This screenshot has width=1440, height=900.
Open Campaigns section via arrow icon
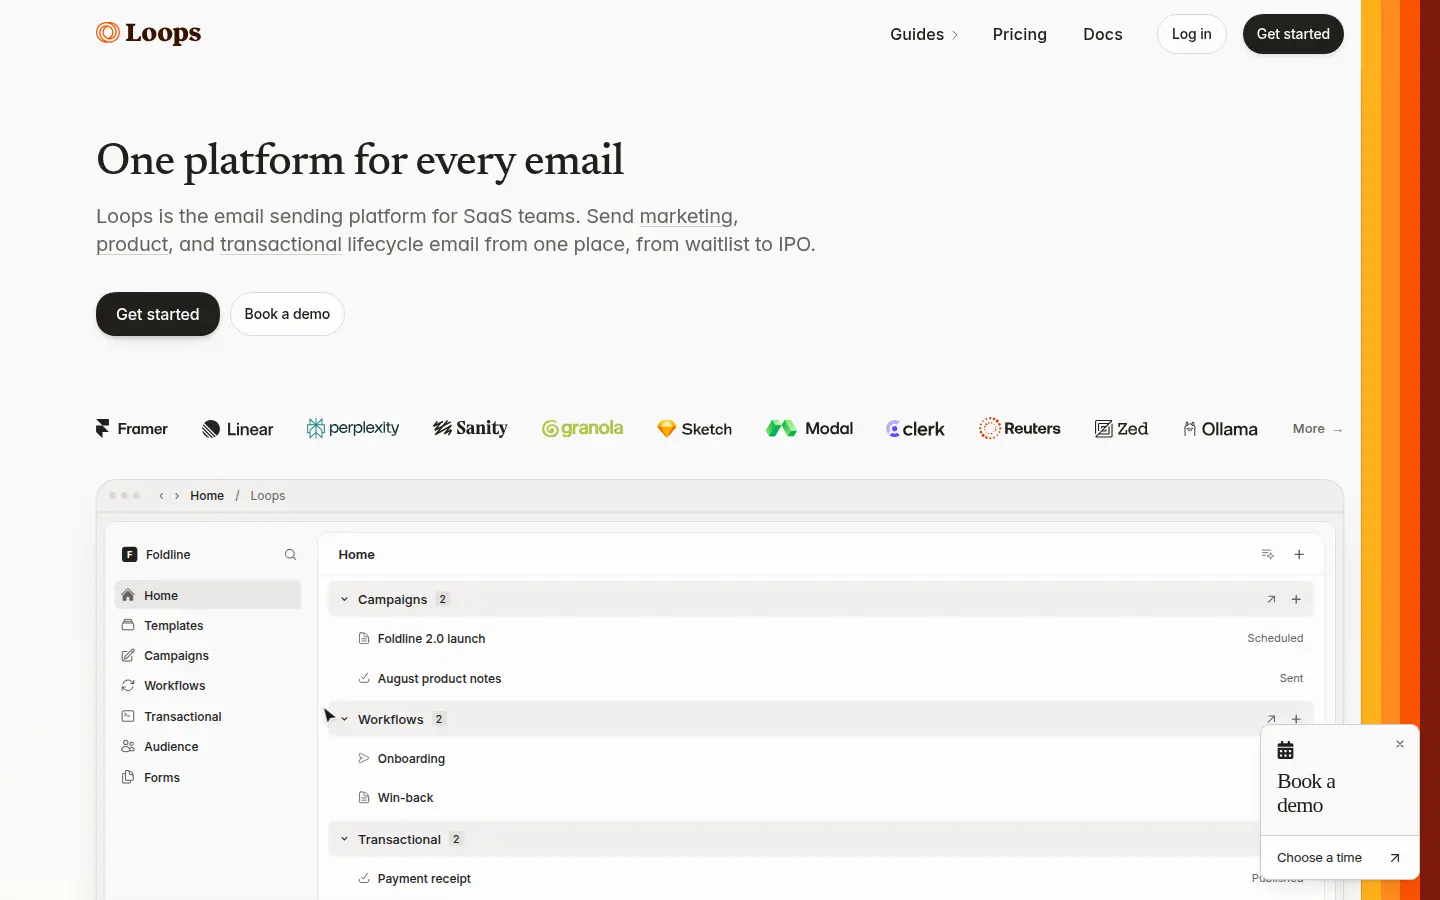(1271, 600)
